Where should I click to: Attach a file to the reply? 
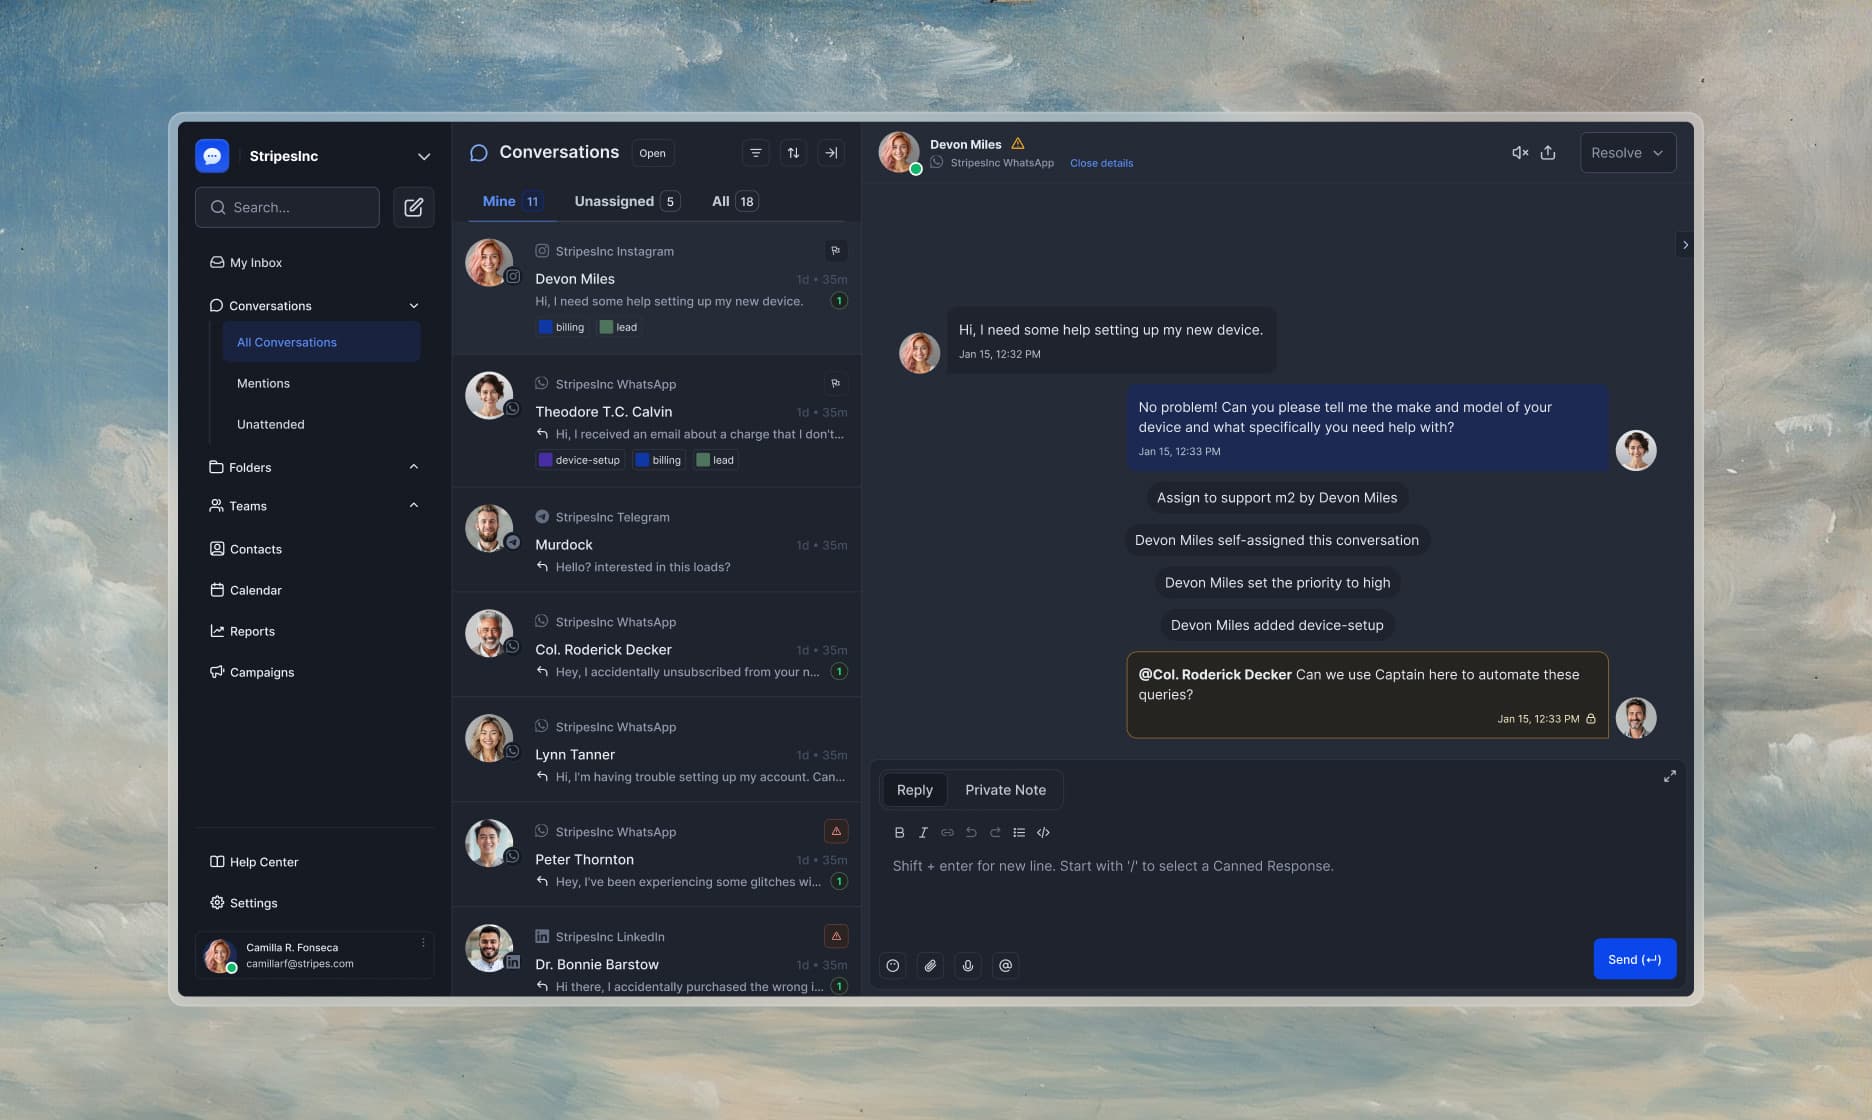click(x=930, y=965)
